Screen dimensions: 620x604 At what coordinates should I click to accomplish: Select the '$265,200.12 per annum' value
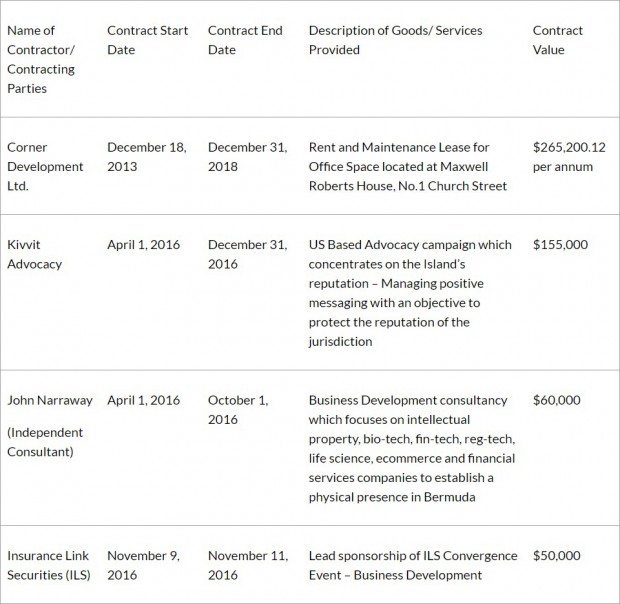pyautogui.click(x=569, y=157)
